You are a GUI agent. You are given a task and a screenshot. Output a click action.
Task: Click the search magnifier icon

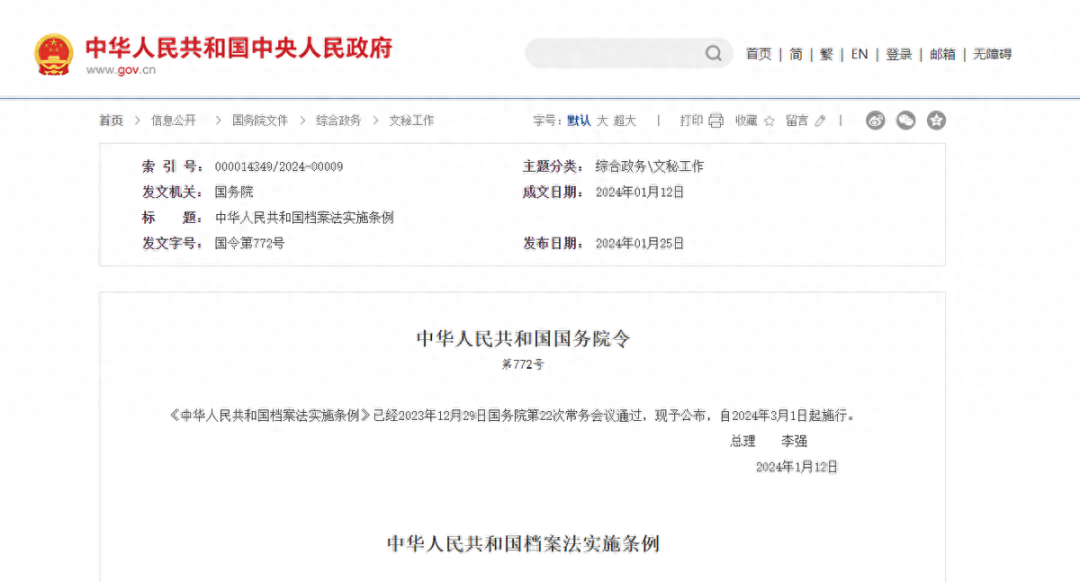[x=713, y=54]
